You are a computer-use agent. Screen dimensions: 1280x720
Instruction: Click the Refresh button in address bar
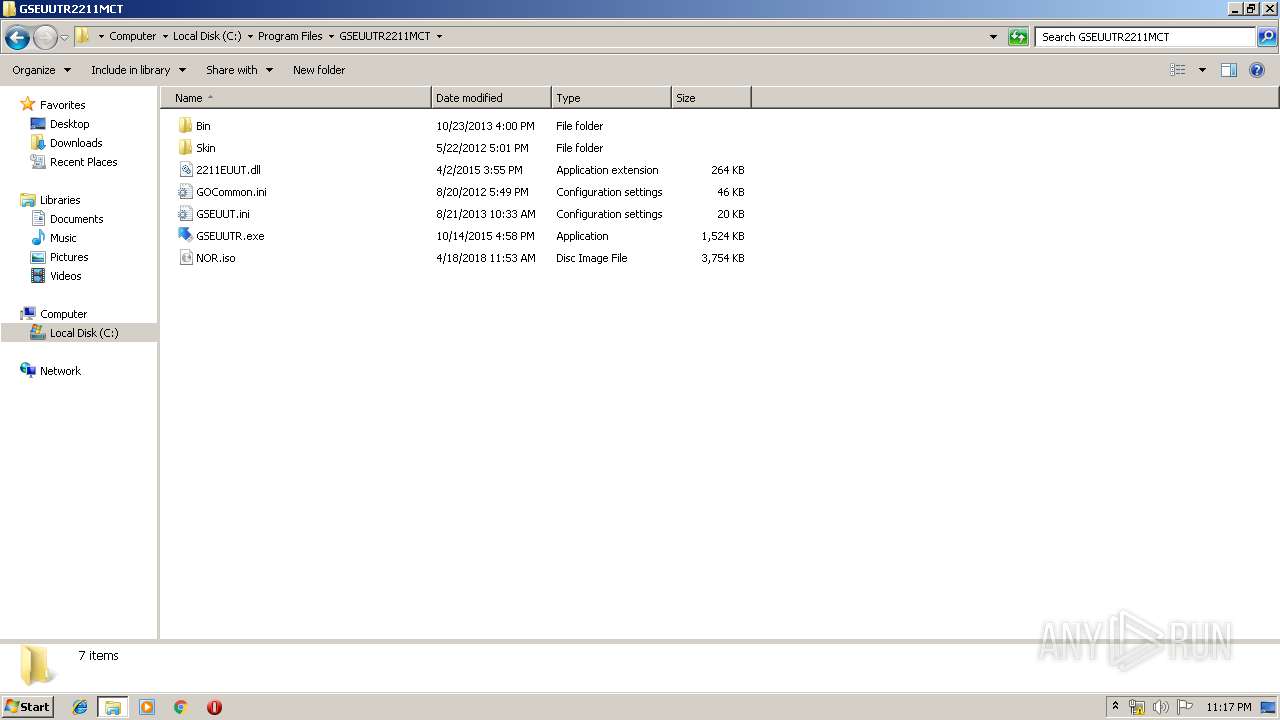1018,37
